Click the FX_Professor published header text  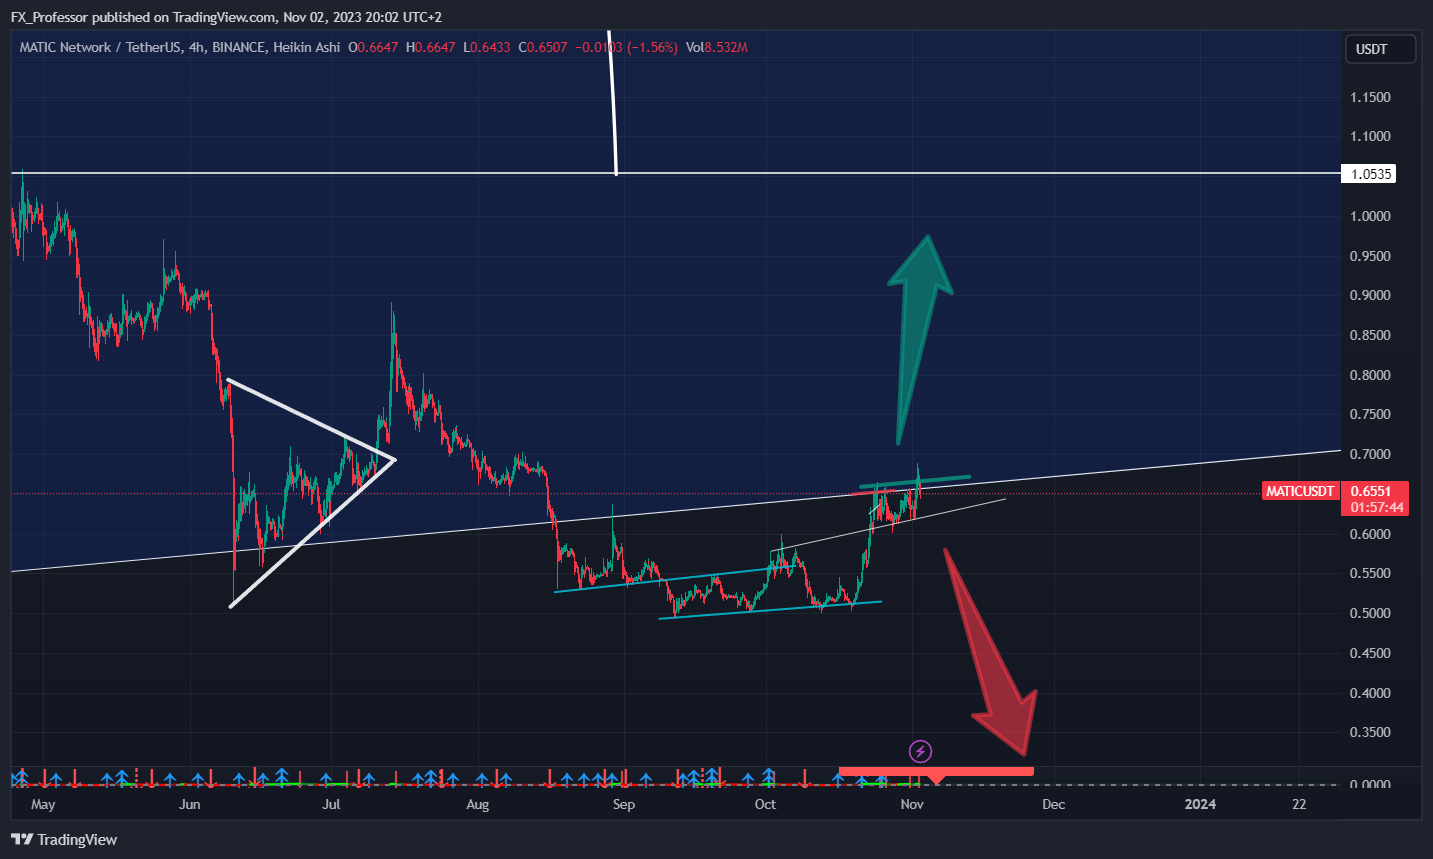pyautogui.click(x=226, y=17)
